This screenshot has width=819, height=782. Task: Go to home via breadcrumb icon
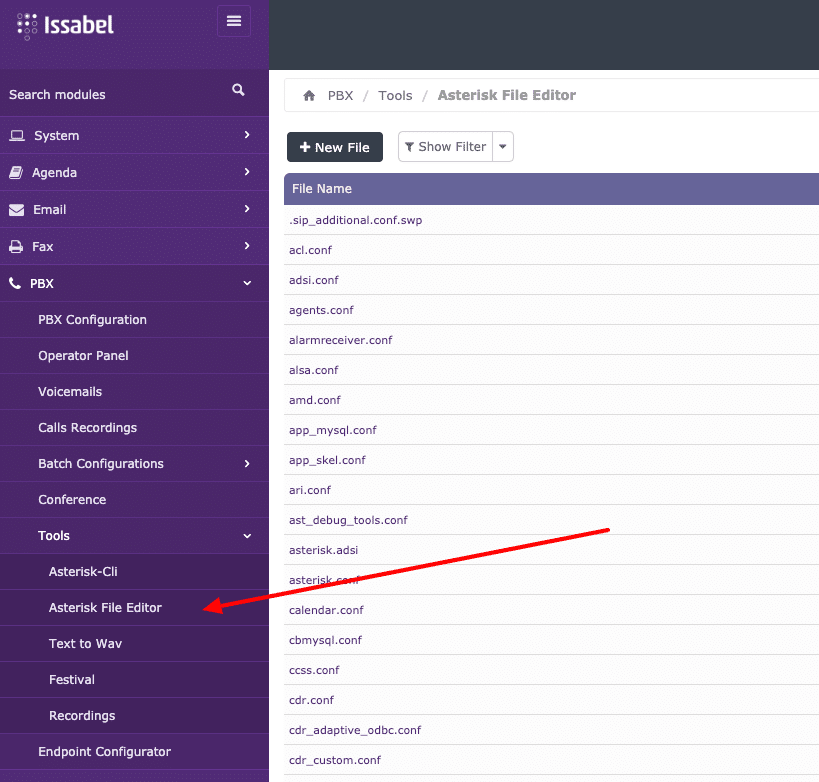pos(309,96)
